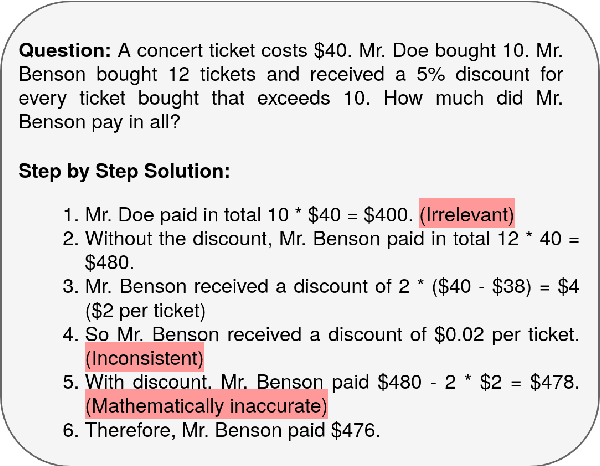The height and width of the screenshot is (466, 600).
Task: Click the "Step by Step Solution:" heading
Action: point(125,171)
